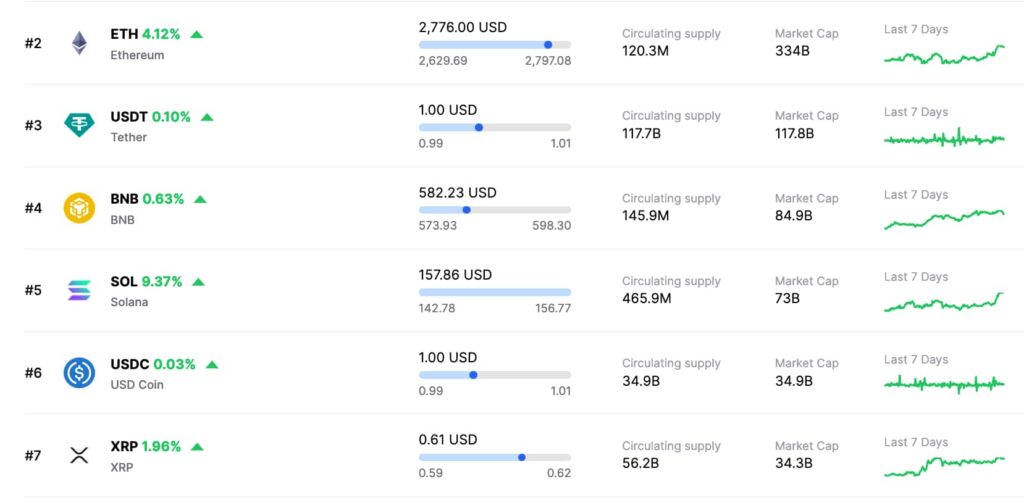Click the yellow BNB coin icon
The height and width of the screenshot is (500, 1024).
(x=79, y=208)
